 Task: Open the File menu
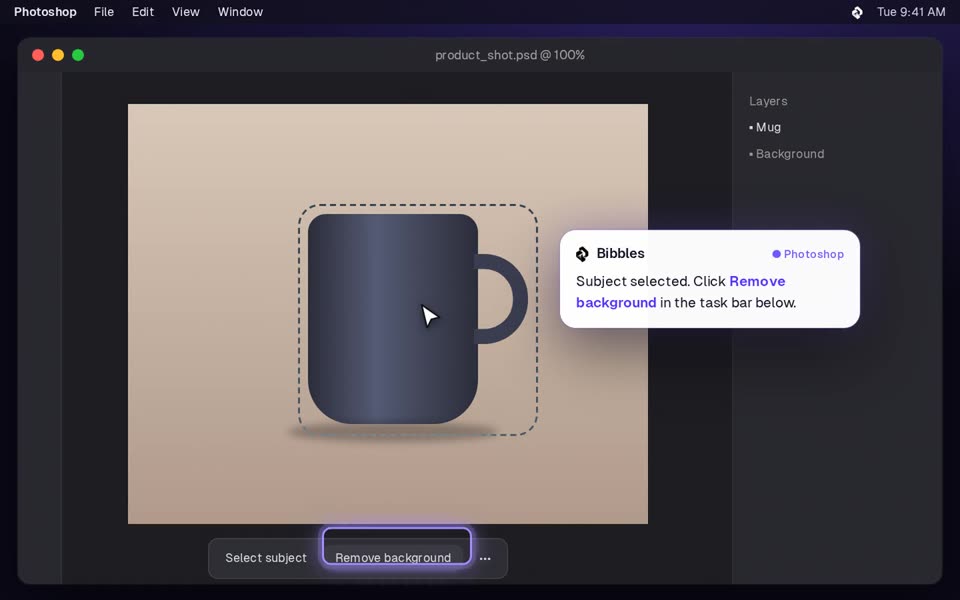pyautogui.click(x=103, y=12)
